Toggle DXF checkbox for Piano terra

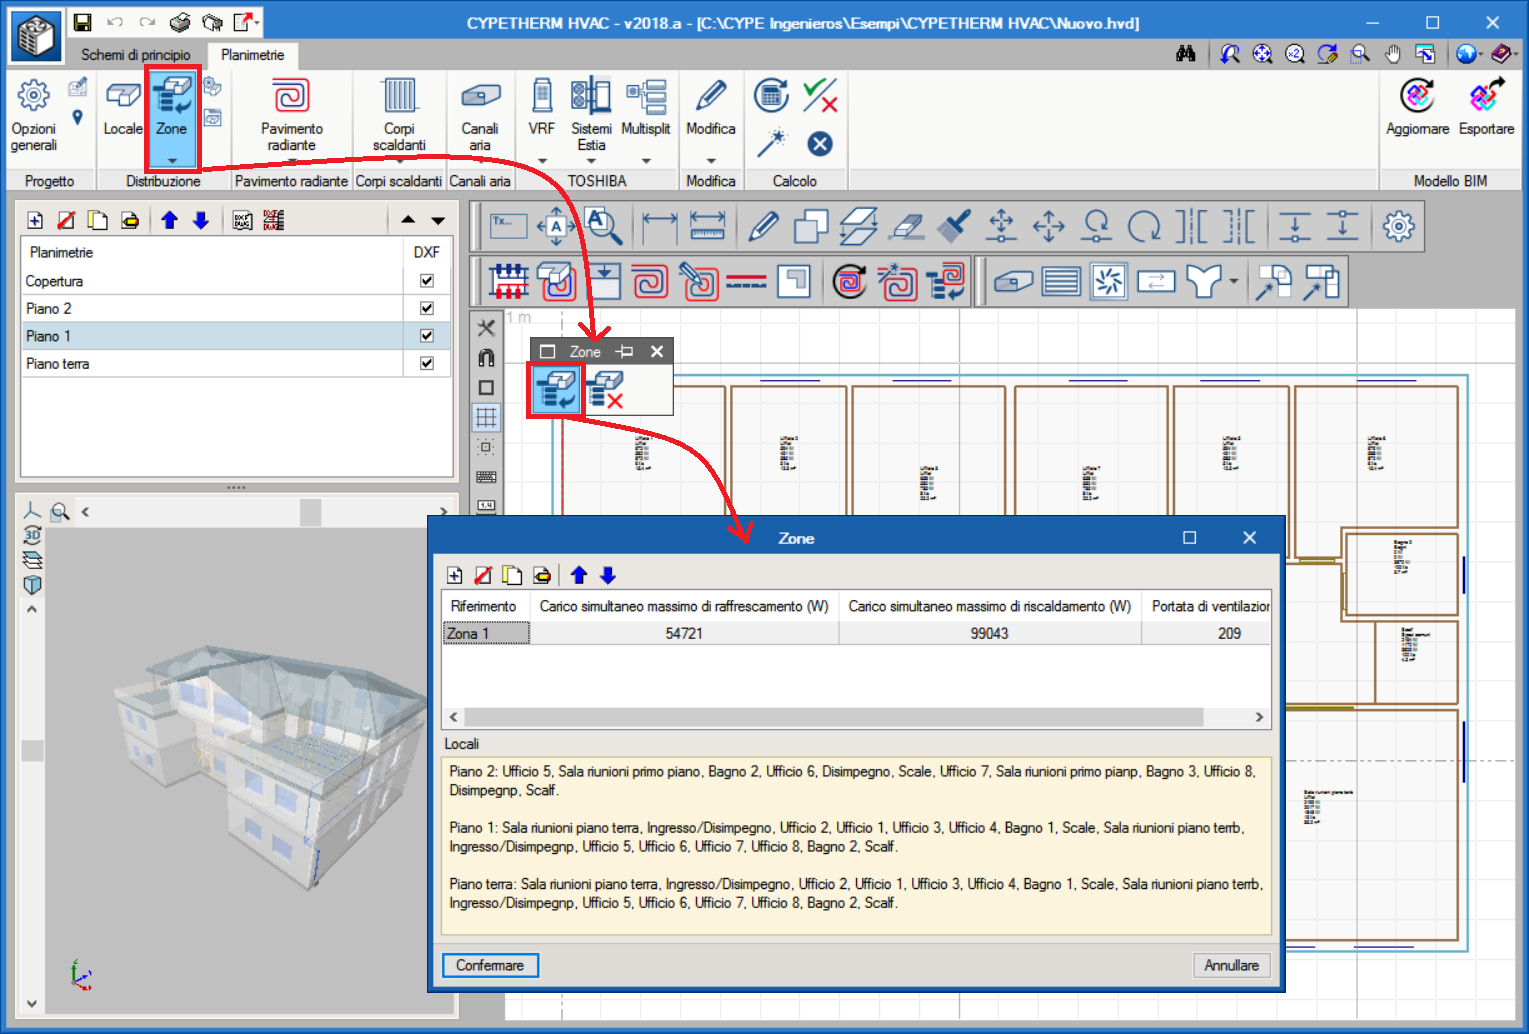coord(427,363)
